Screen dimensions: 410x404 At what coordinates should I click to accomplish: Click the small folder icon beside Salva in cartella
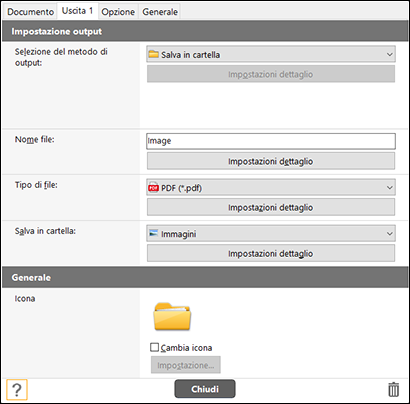153,54
